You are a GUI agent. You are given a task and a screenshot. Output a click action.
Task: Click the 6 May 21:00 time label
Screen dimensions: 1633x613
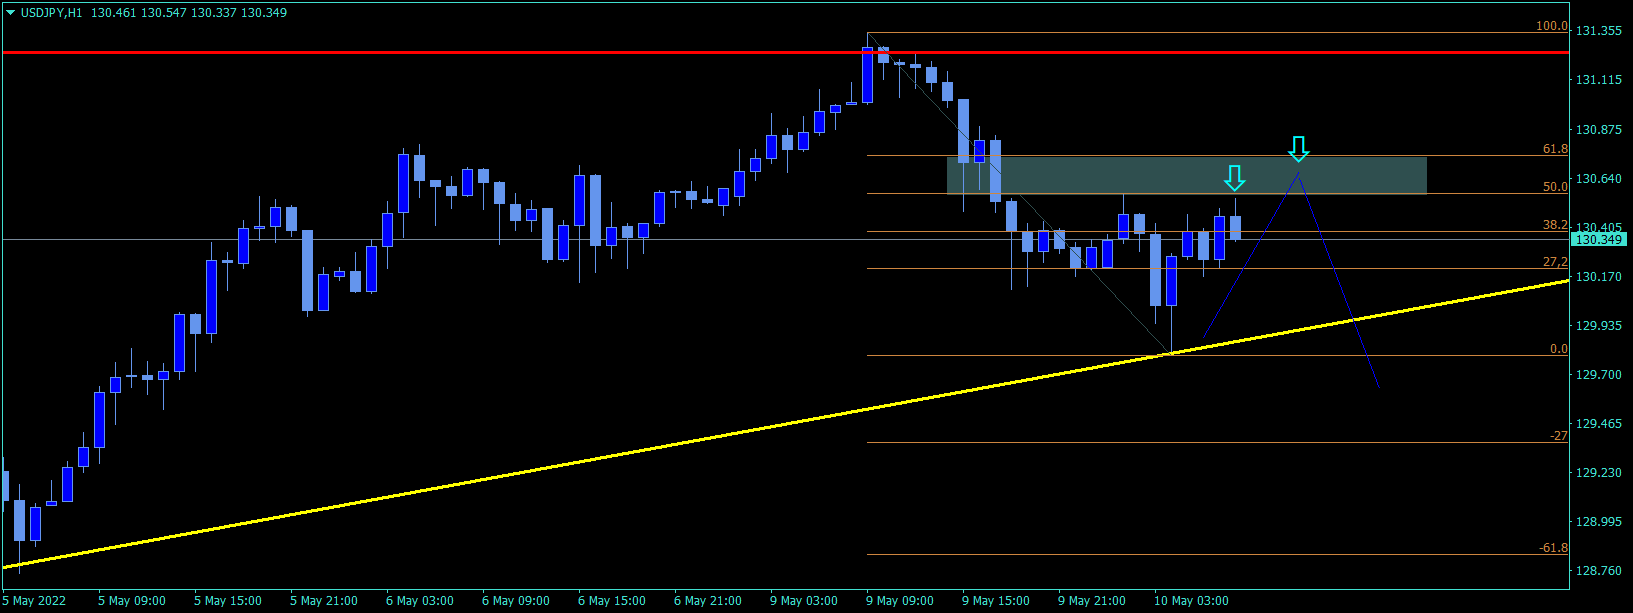[708, 601]
